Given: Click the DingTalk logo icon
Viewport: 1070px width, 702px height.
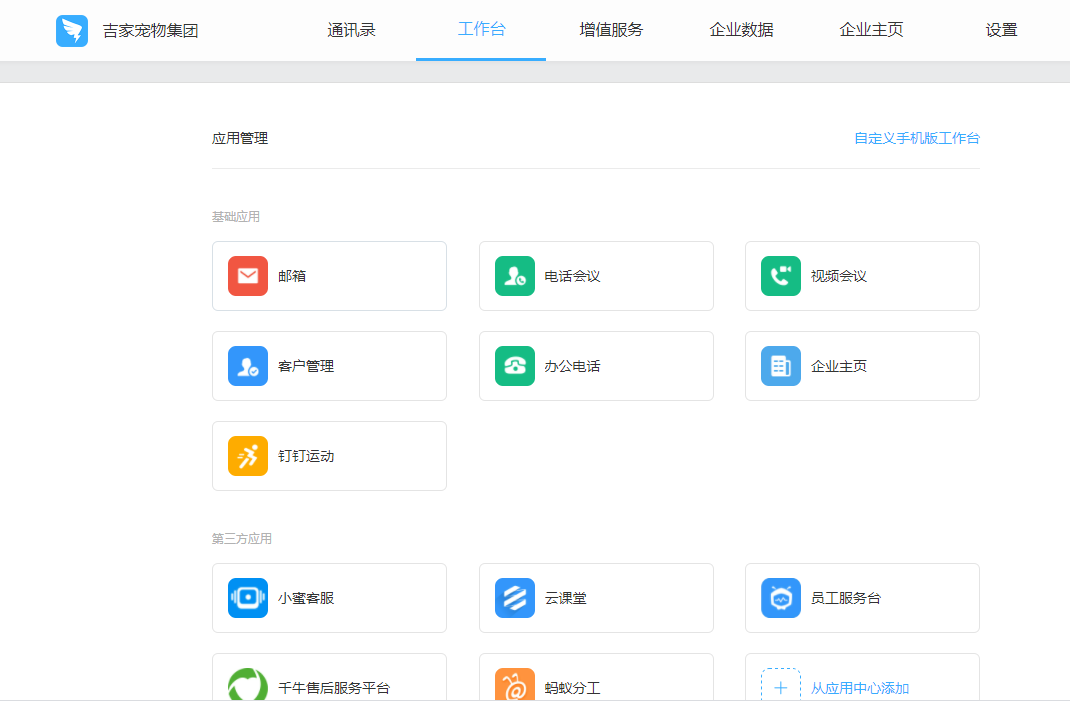Looking at the screenshot, I should pos(72,31).
